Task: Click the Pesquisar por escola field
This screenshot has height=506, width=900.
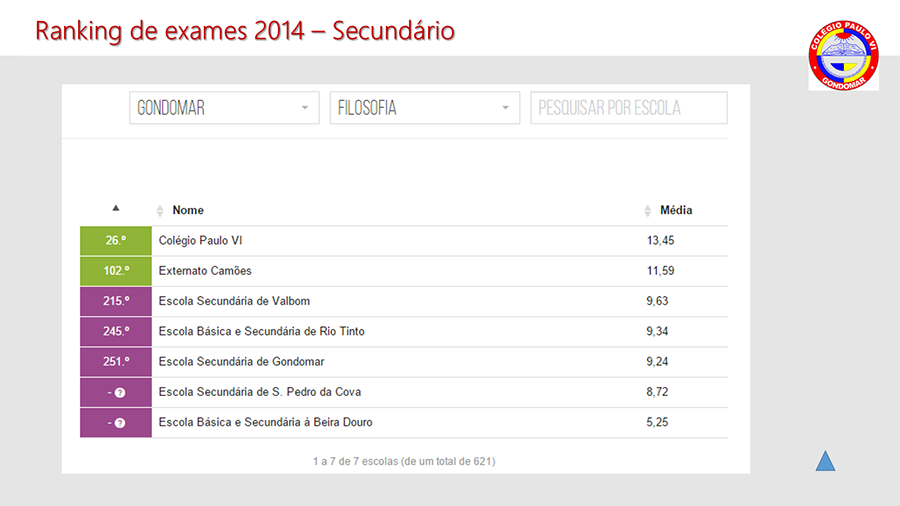Action: (x=629, y=108)
